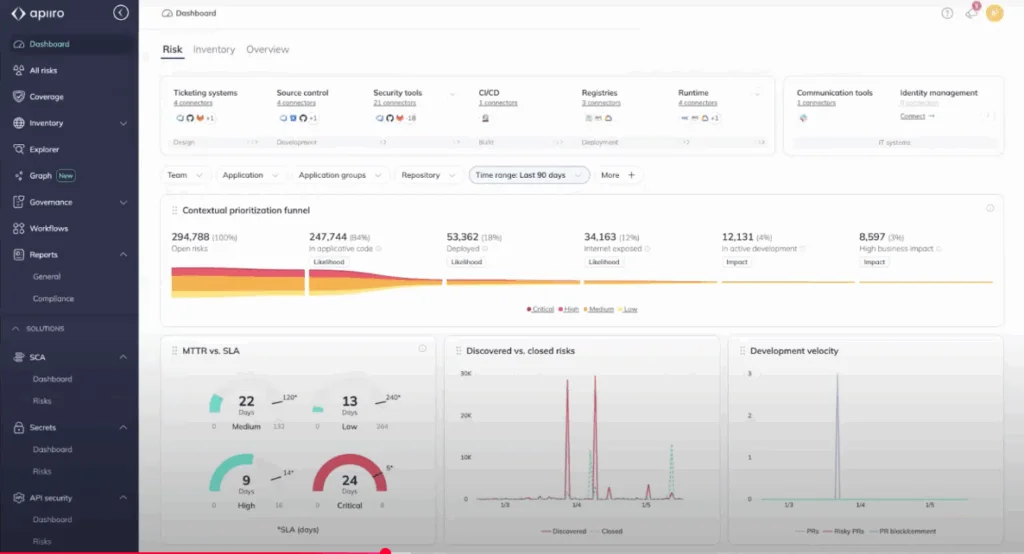Viewport: 1024px width, 554px height.
Task: Toggle High legend in funnel
Action: coord(569,309)
